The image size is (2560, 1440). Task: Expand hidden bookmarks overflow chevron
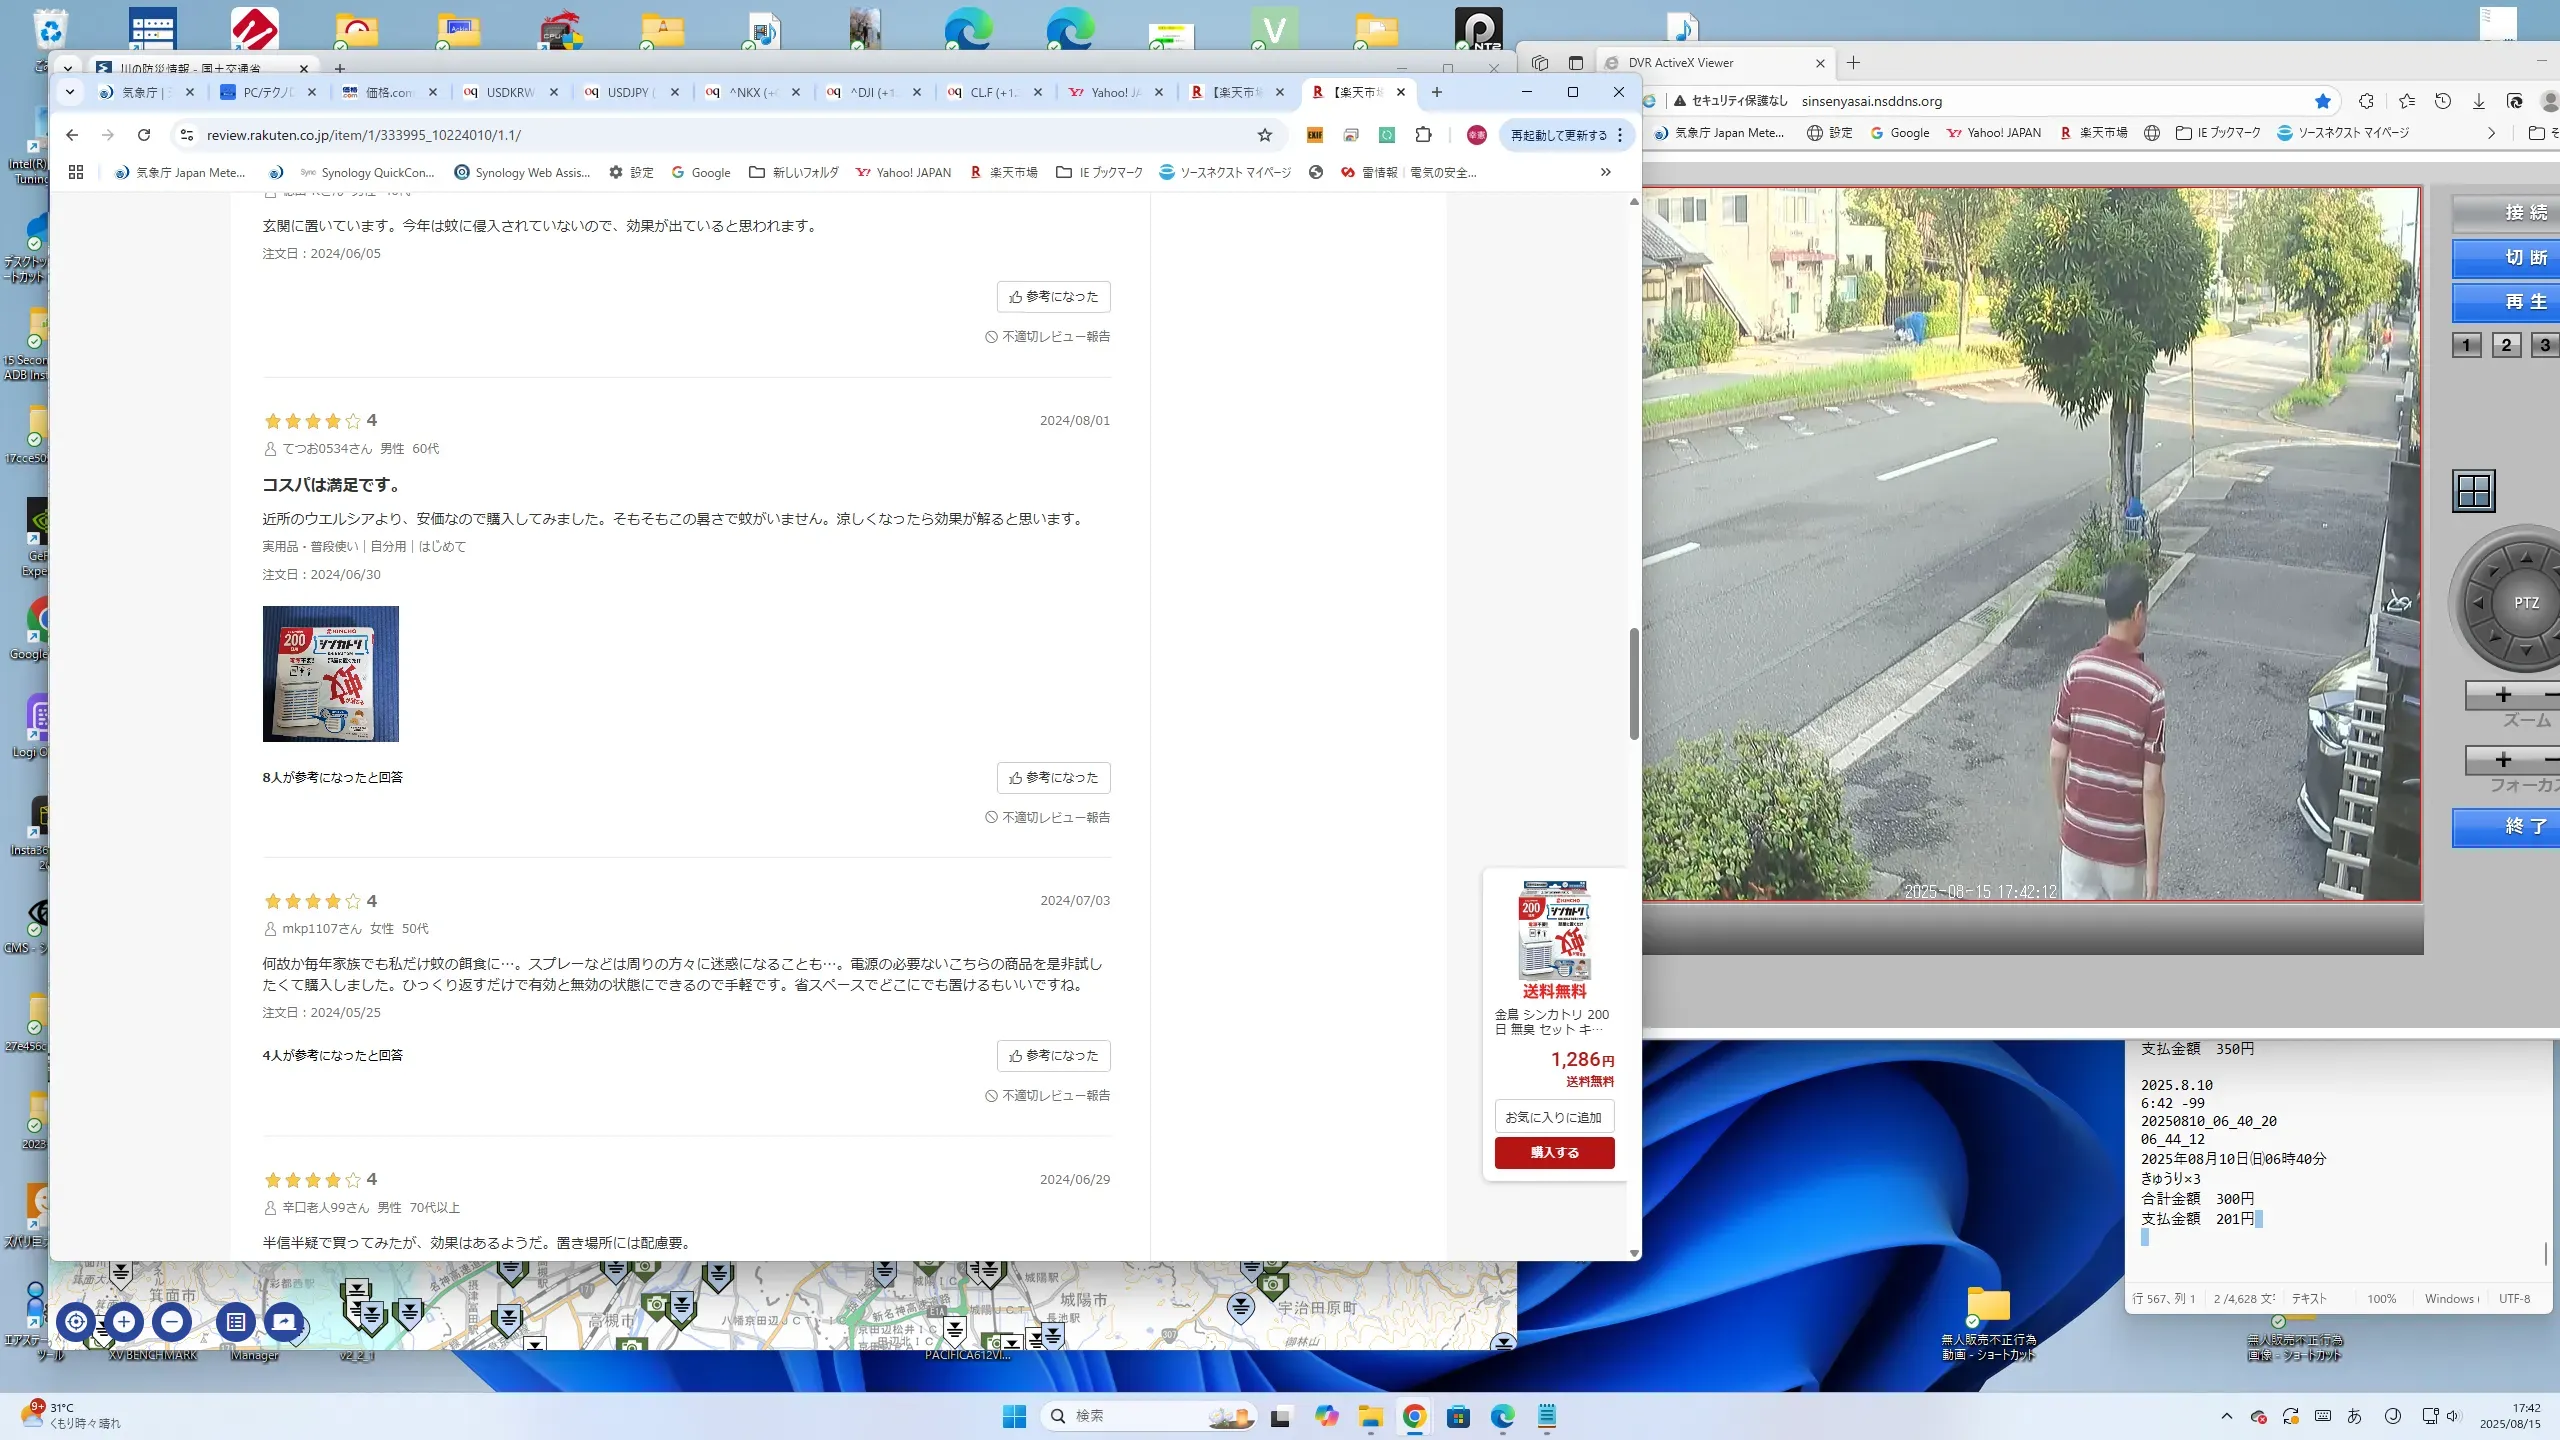pyautogui.click(x=1605, y=172)
